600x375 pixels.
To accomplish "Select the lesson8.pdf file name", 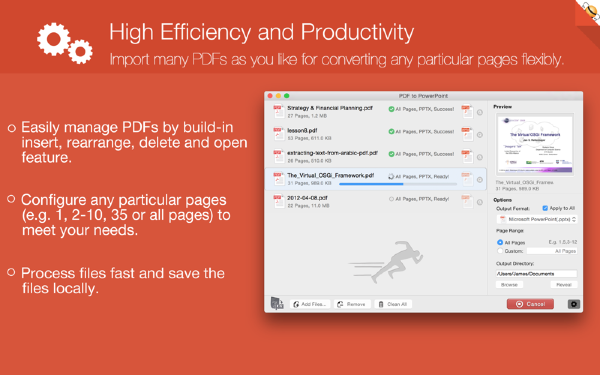I will coord(302,131).
